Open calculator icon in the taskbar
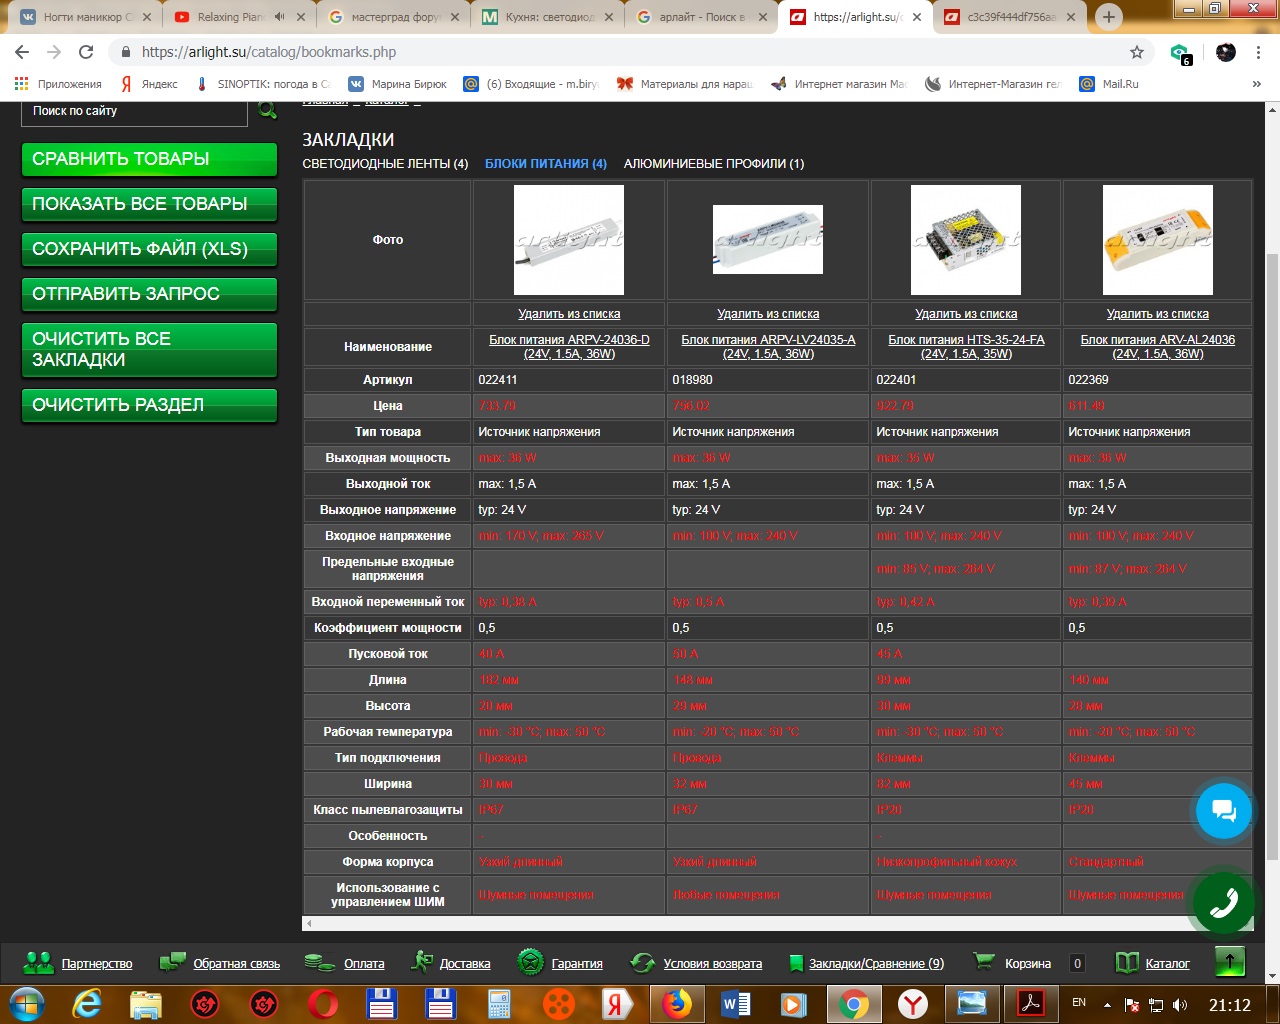Screen dimensions: 1280x1024 tap(499, 1003)
